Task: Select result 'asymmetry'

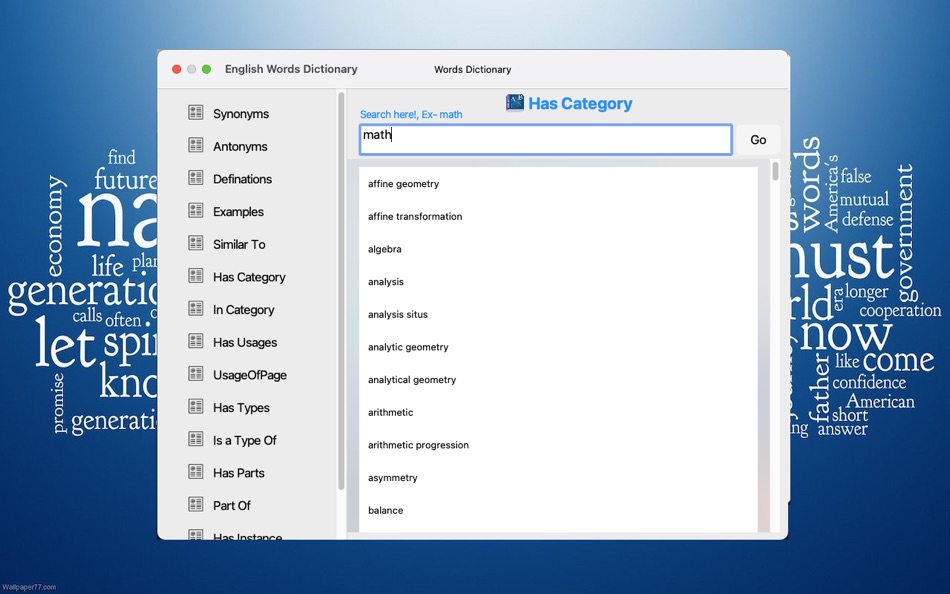Action: pyautogui.click(x=392, y=478)
